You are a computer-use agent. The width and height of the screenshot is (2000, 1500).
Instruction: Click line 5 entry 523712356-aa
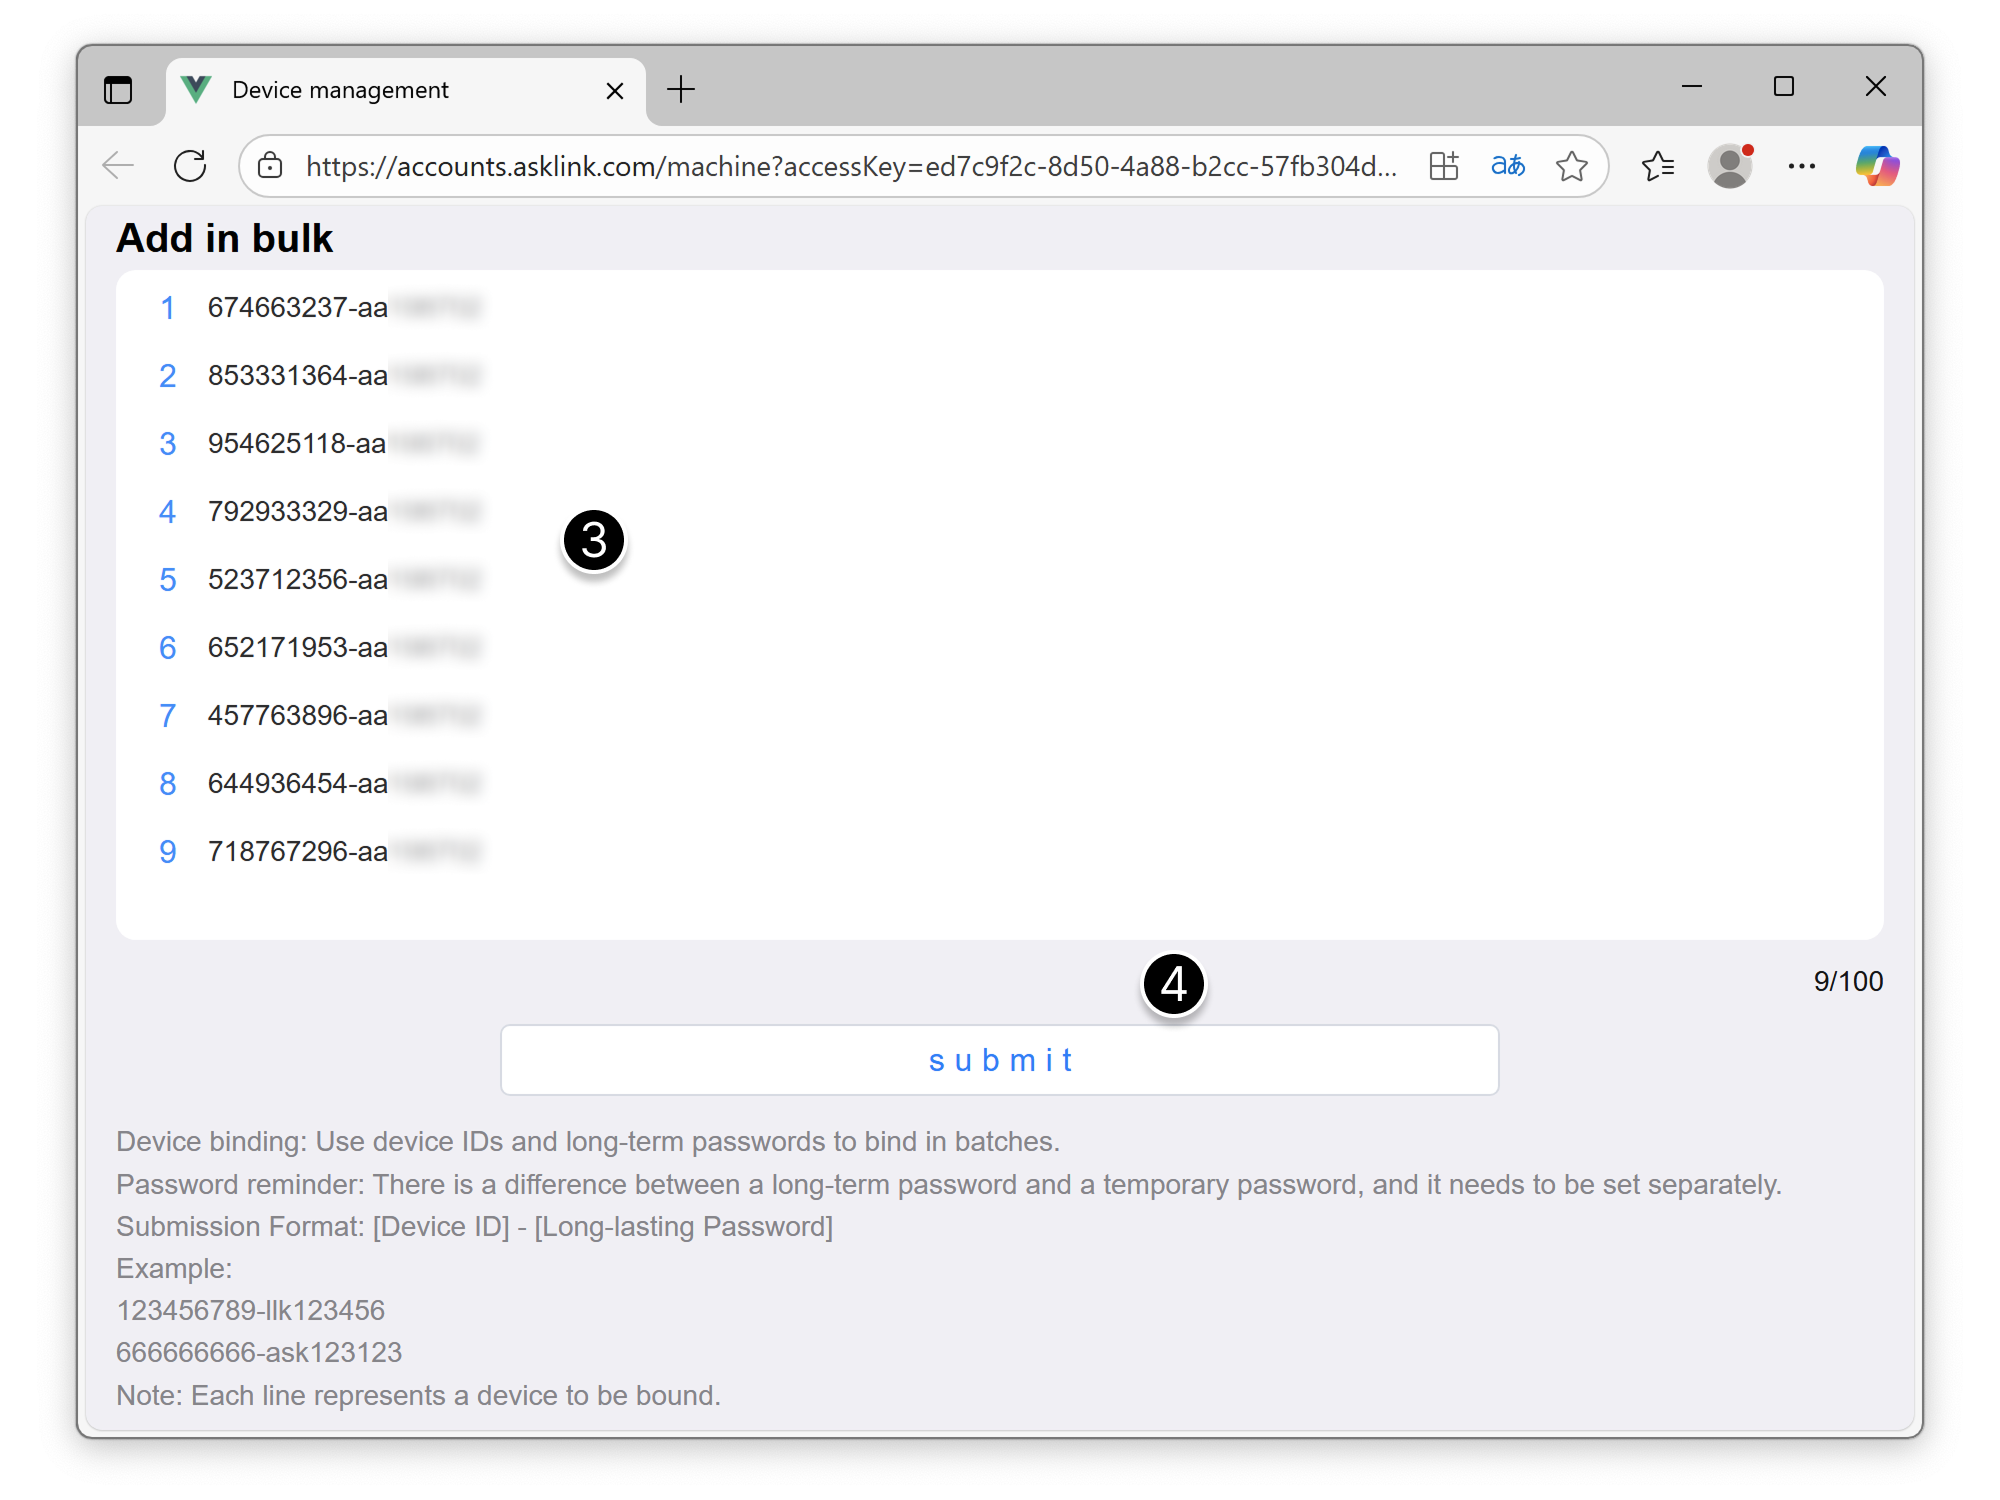coord(298,580)
